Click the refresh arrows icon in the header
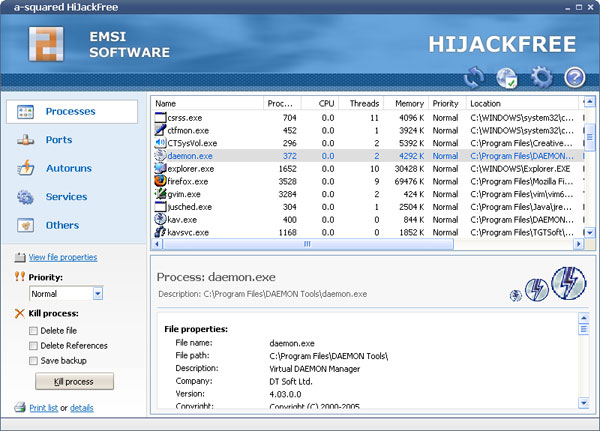 point(474,77)
